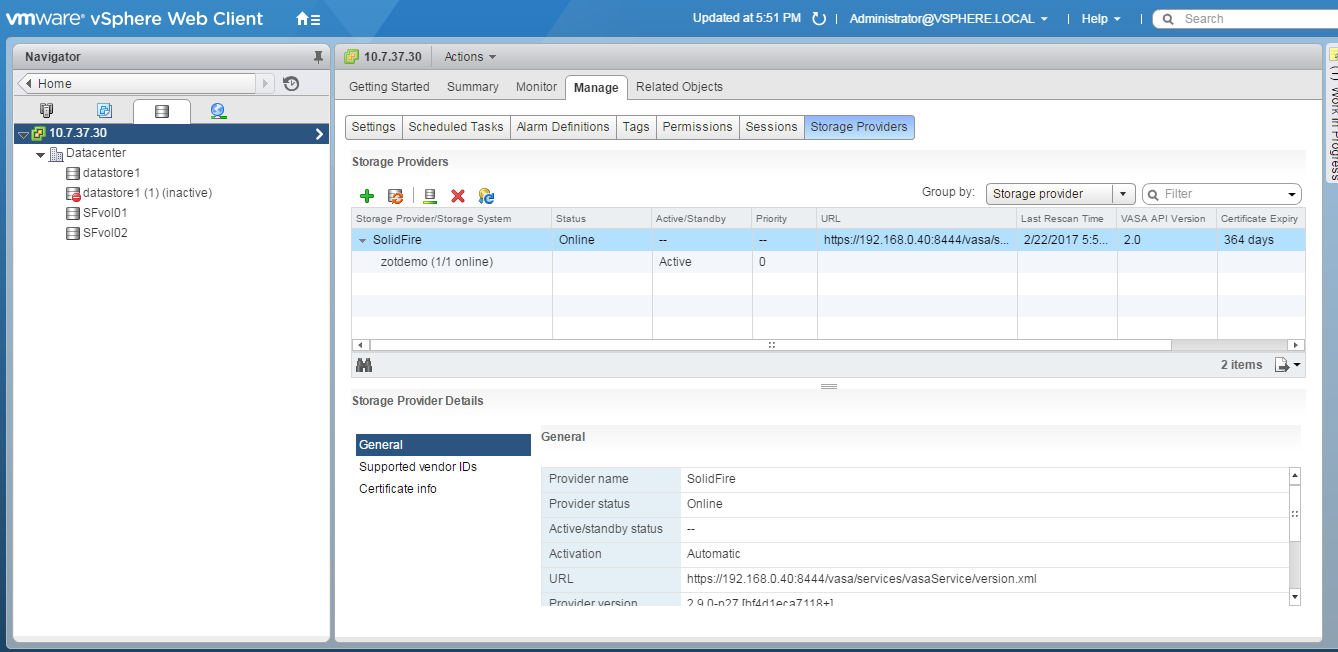Rescan the storage provider using the server icon

[430, 196]
